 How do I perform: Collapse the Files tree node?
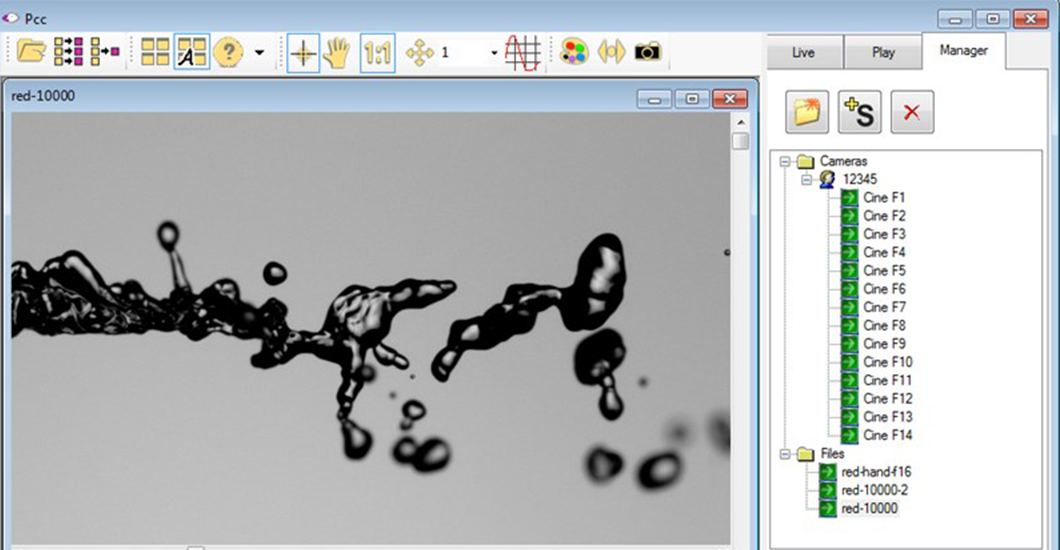[x=785, y=454]
